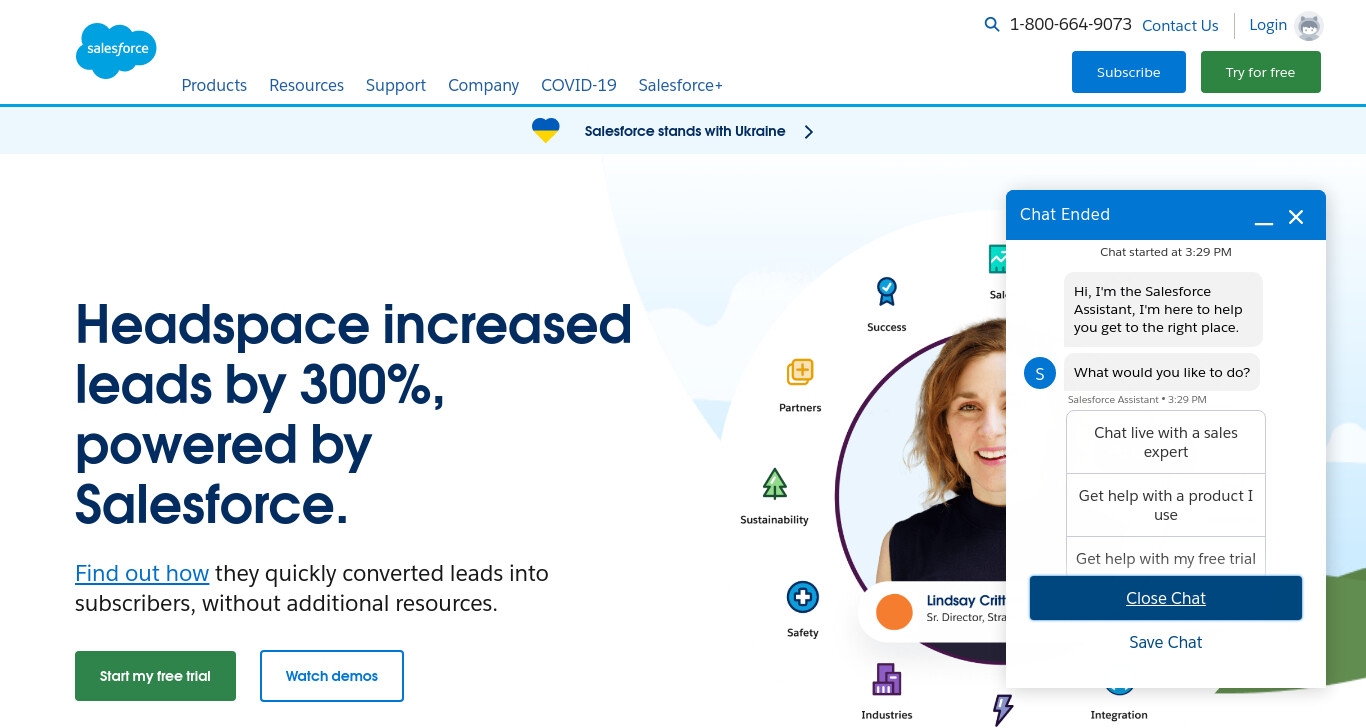This screenshot has width=1366, height=728.
Task: Open the Resources menu
Action: 306,85
